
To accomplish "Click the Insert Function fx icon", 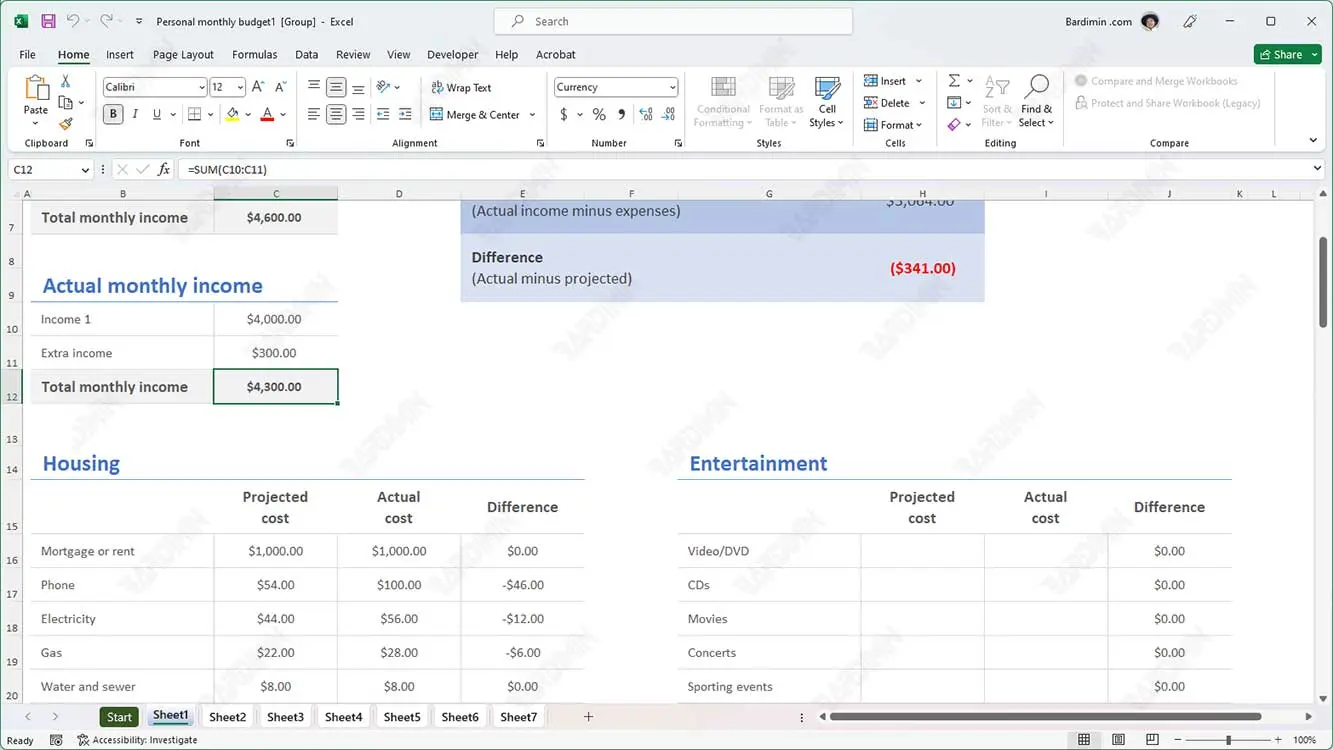I will 164,170.
